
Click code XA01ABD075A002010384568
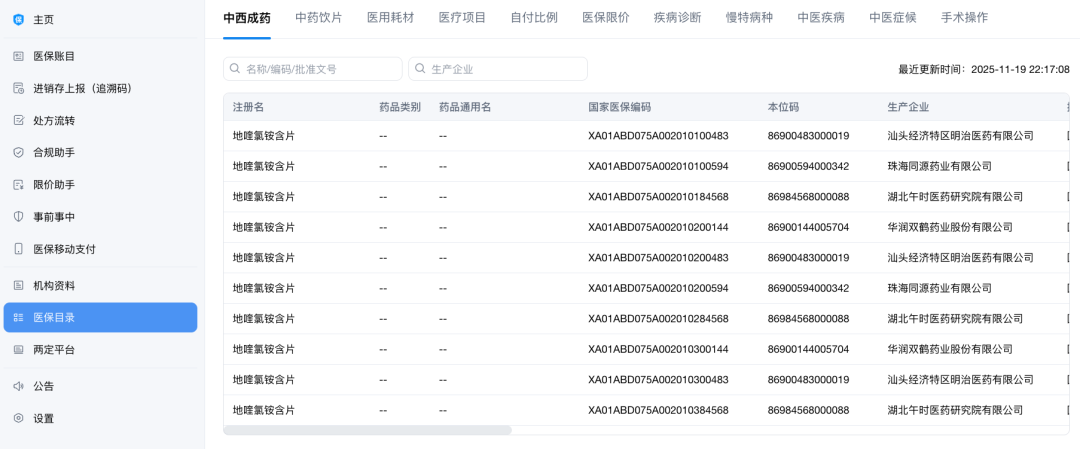(x=658, y=410)
